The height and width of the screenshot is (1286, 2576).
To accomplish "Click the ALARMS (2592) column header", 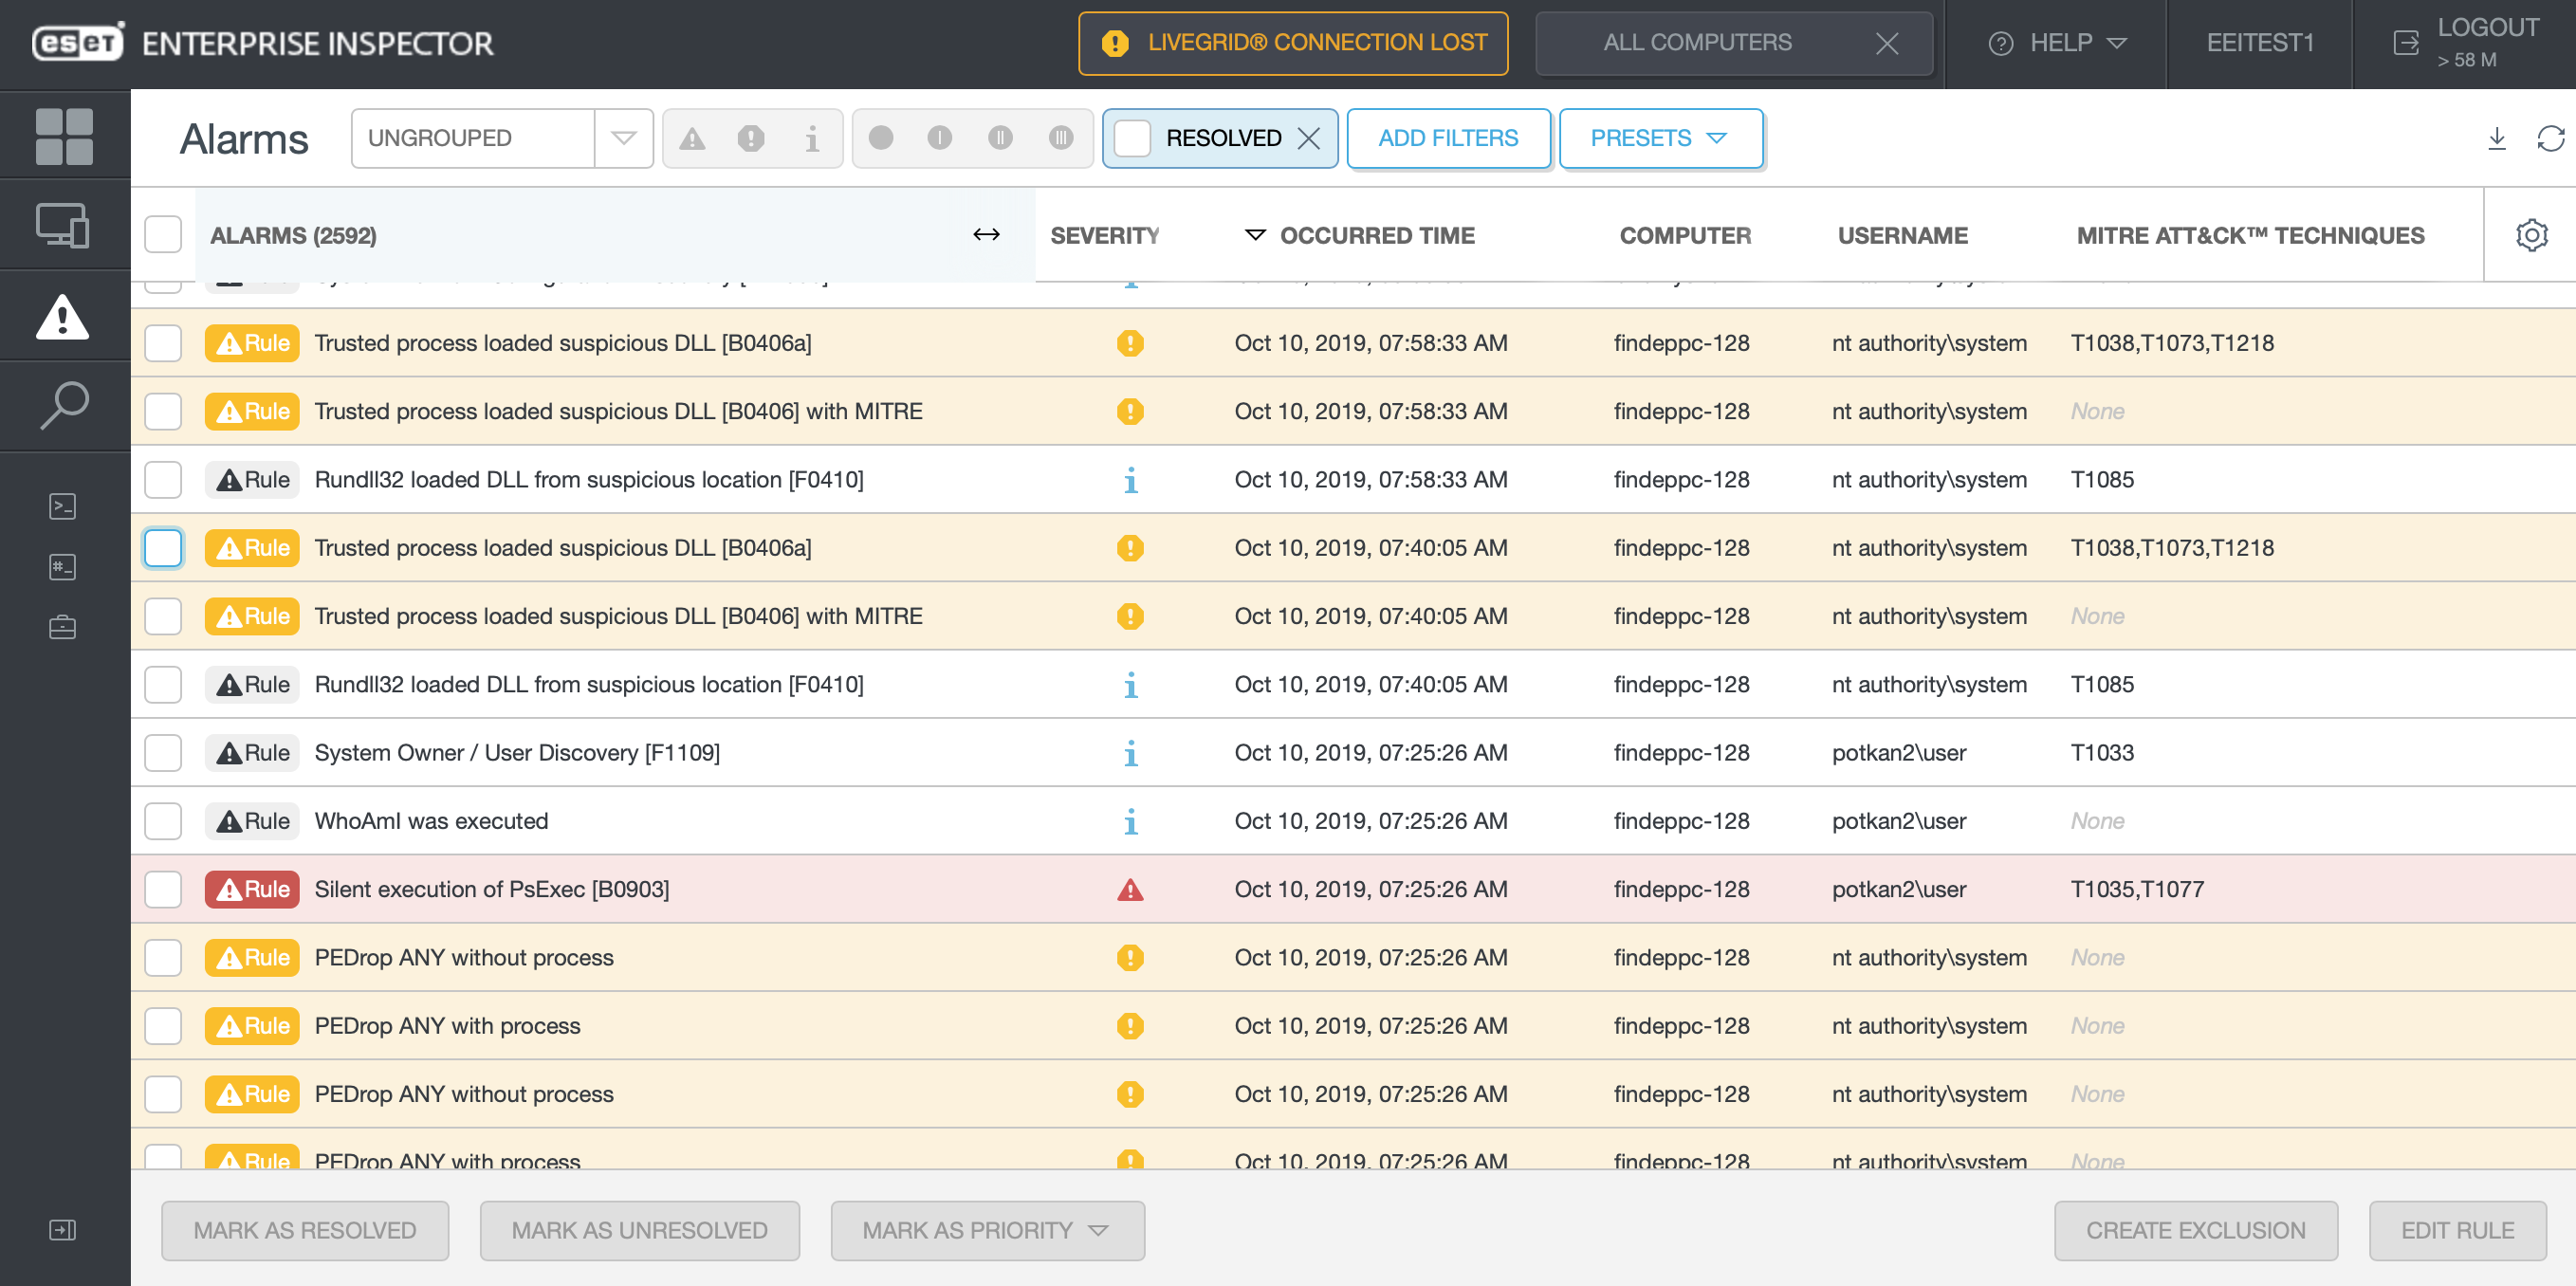I will tap(293, 235).
